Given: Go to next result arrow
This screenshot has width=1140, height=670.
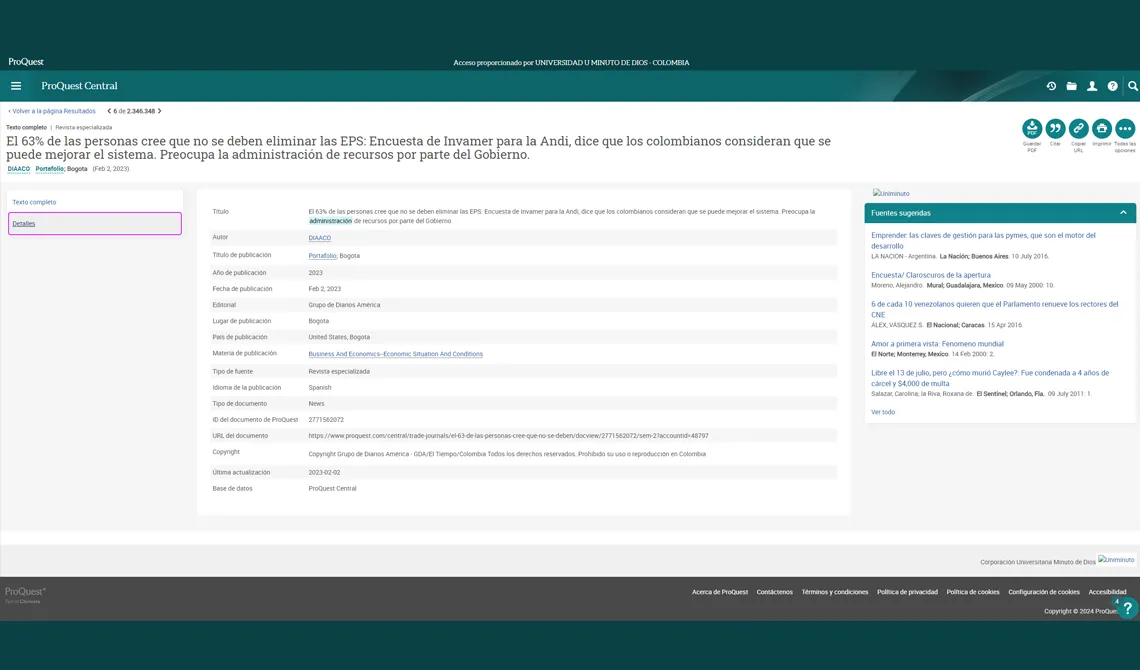Looking at the screenshot, I should coord(160,111).
